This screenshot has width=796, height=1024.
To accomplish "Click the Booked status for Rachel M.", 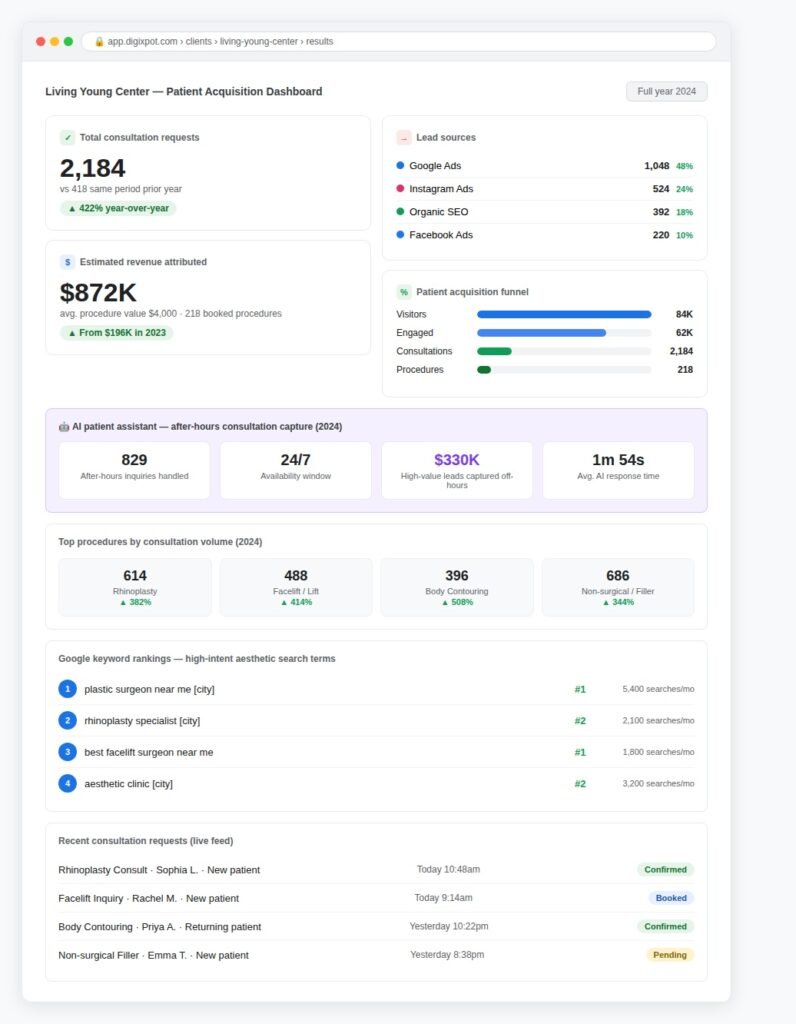I will (671, 898).
